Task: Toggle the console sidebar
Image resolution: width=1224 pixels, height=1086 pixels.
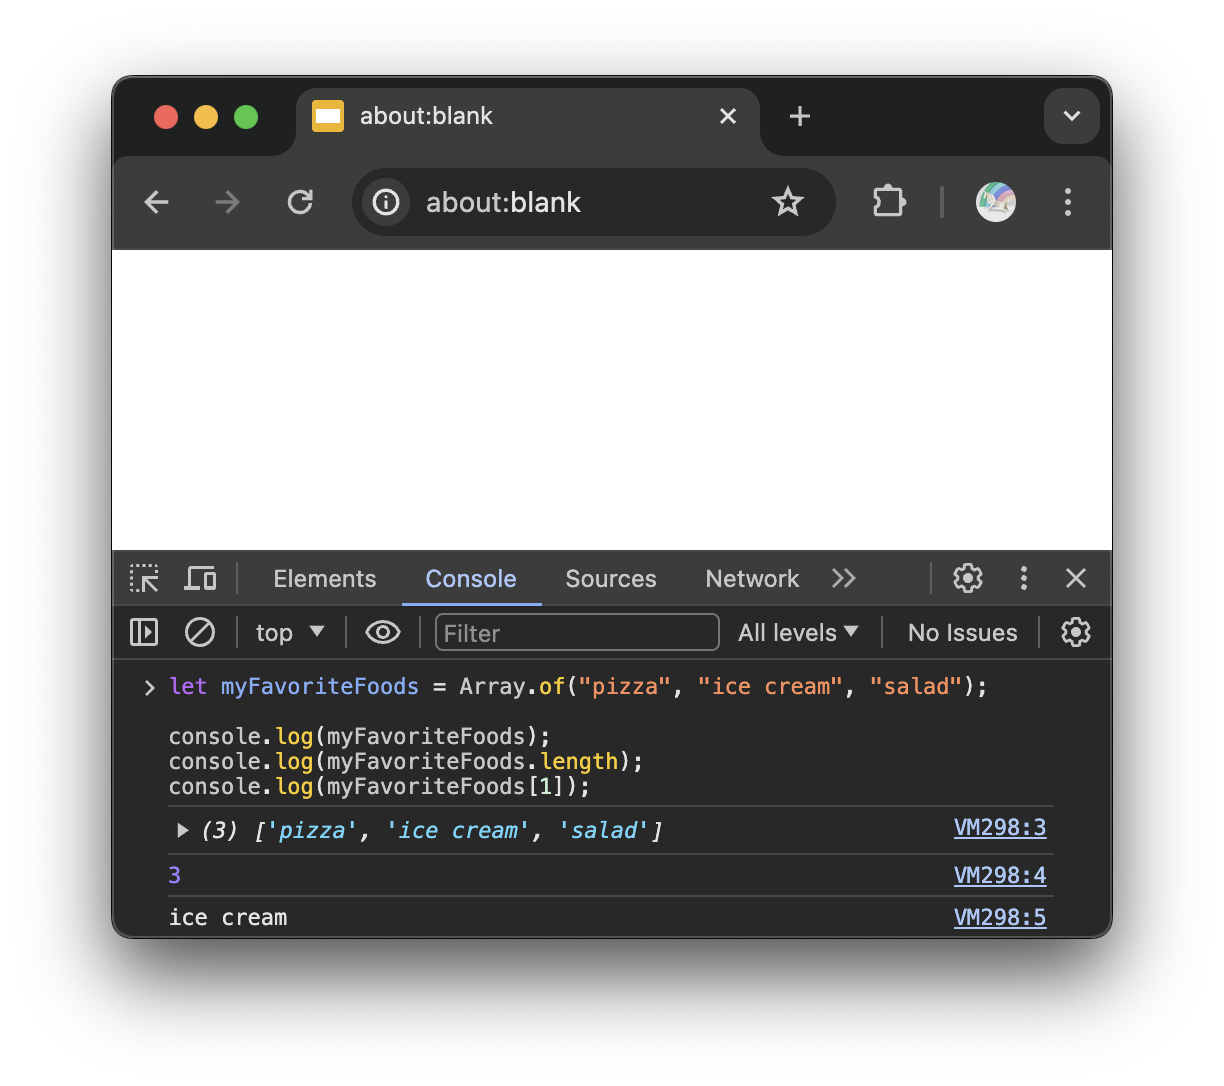Action: pyautogui.click(x=144, y=632)
